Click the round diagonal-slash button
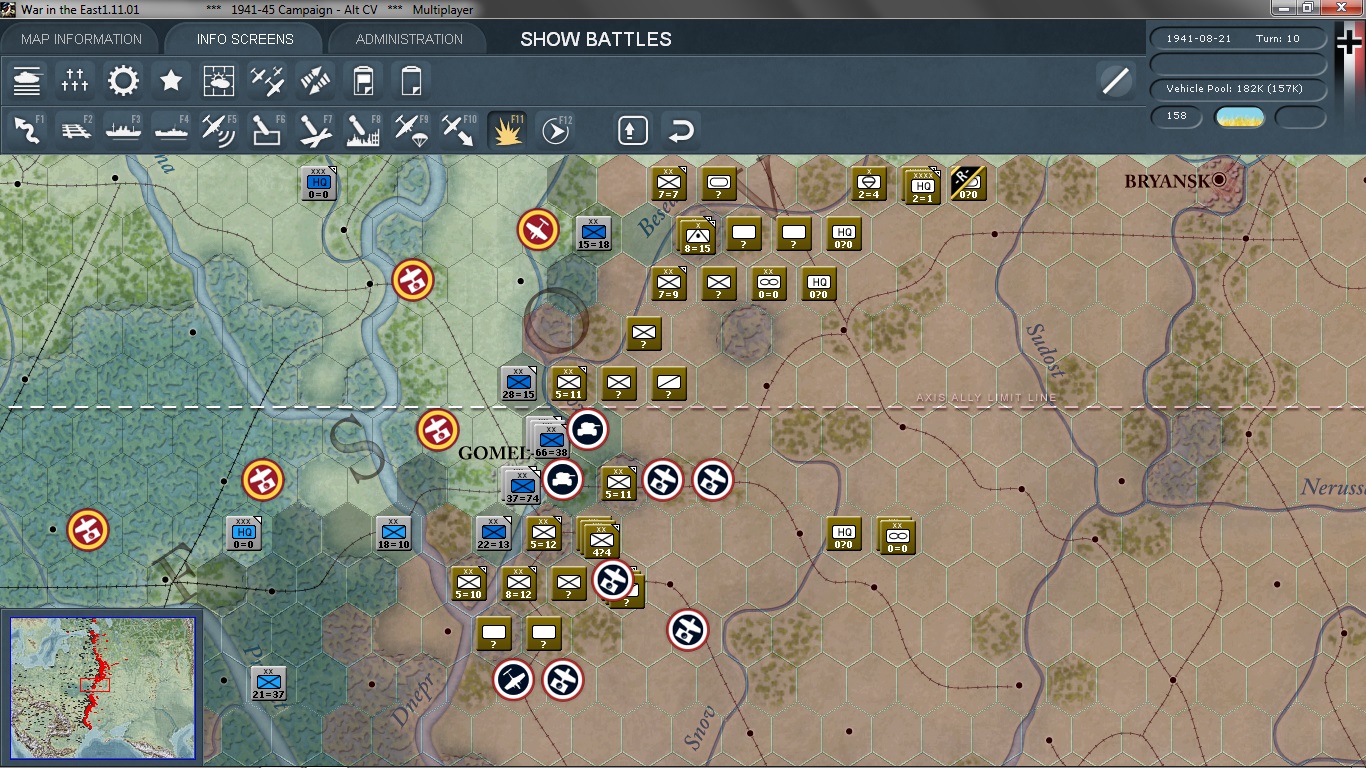 pyautogui.click(x=1115, y=80)
